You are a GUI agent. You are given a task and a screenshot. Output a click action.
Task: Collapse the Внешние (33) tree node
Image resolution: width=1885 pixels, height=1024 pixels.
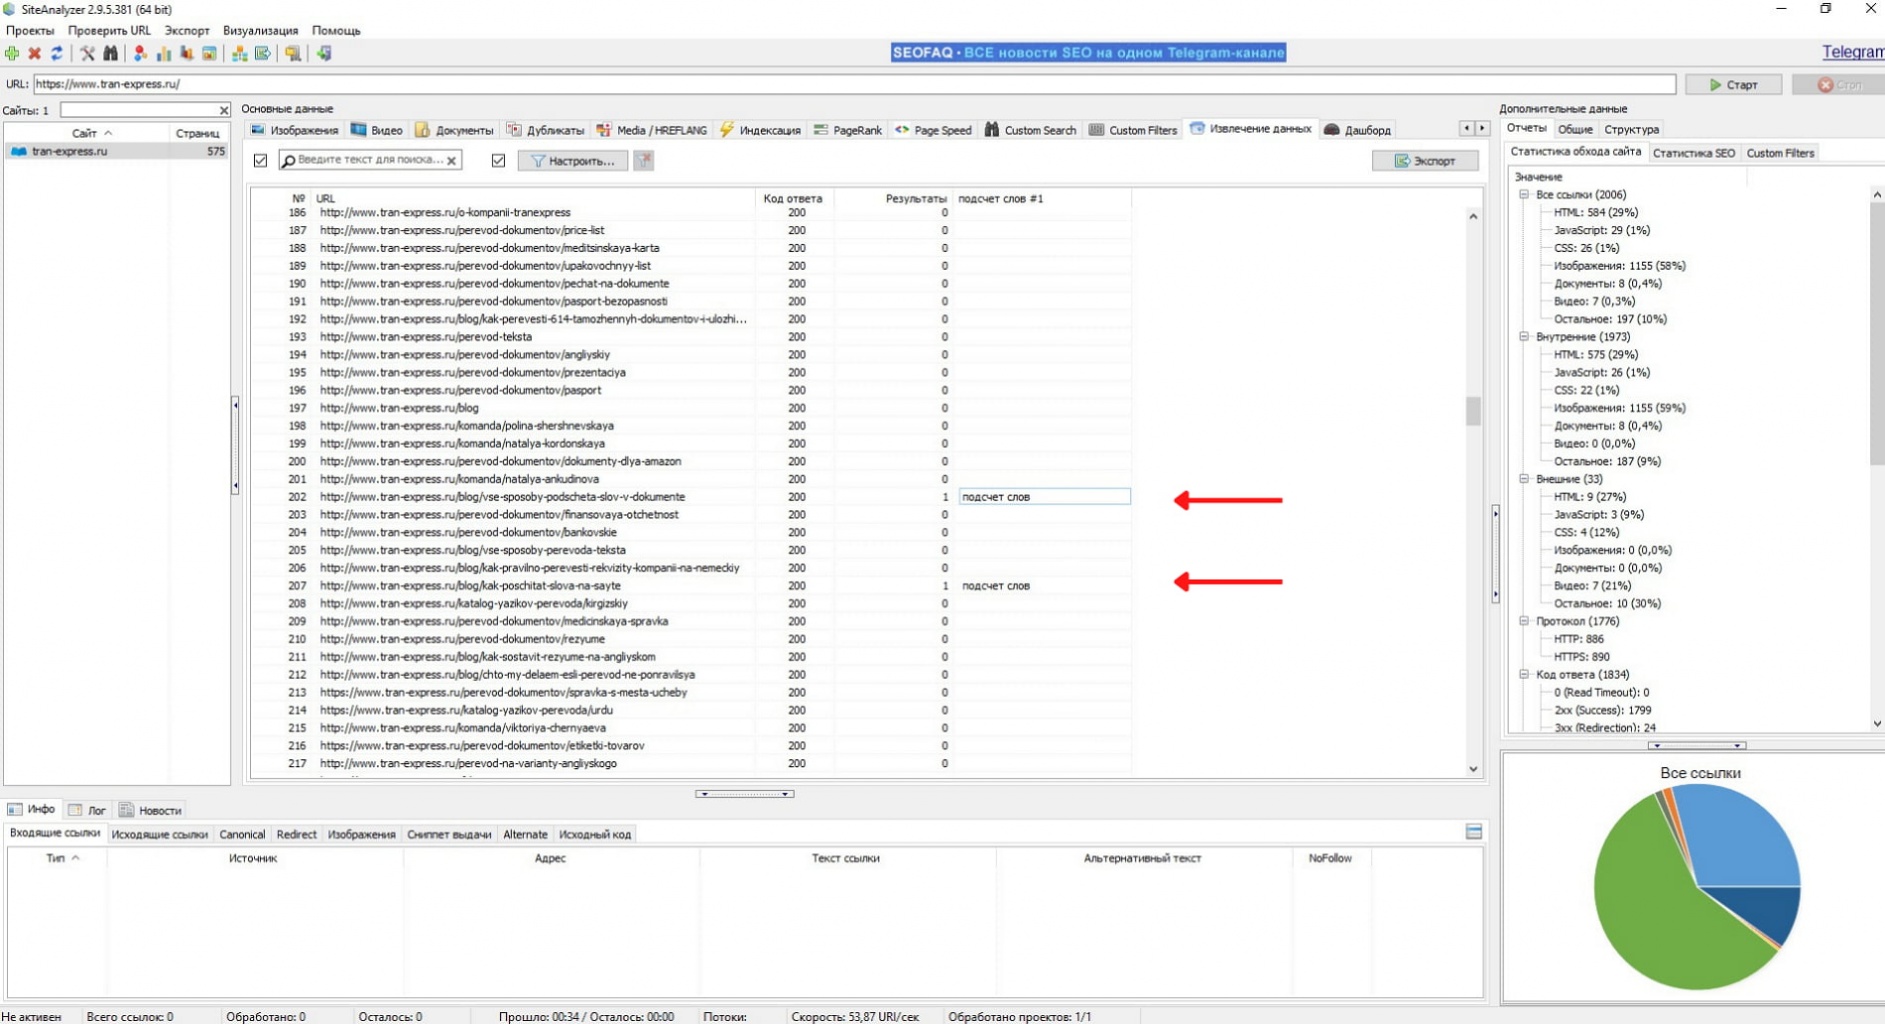tap(1524, 479)
